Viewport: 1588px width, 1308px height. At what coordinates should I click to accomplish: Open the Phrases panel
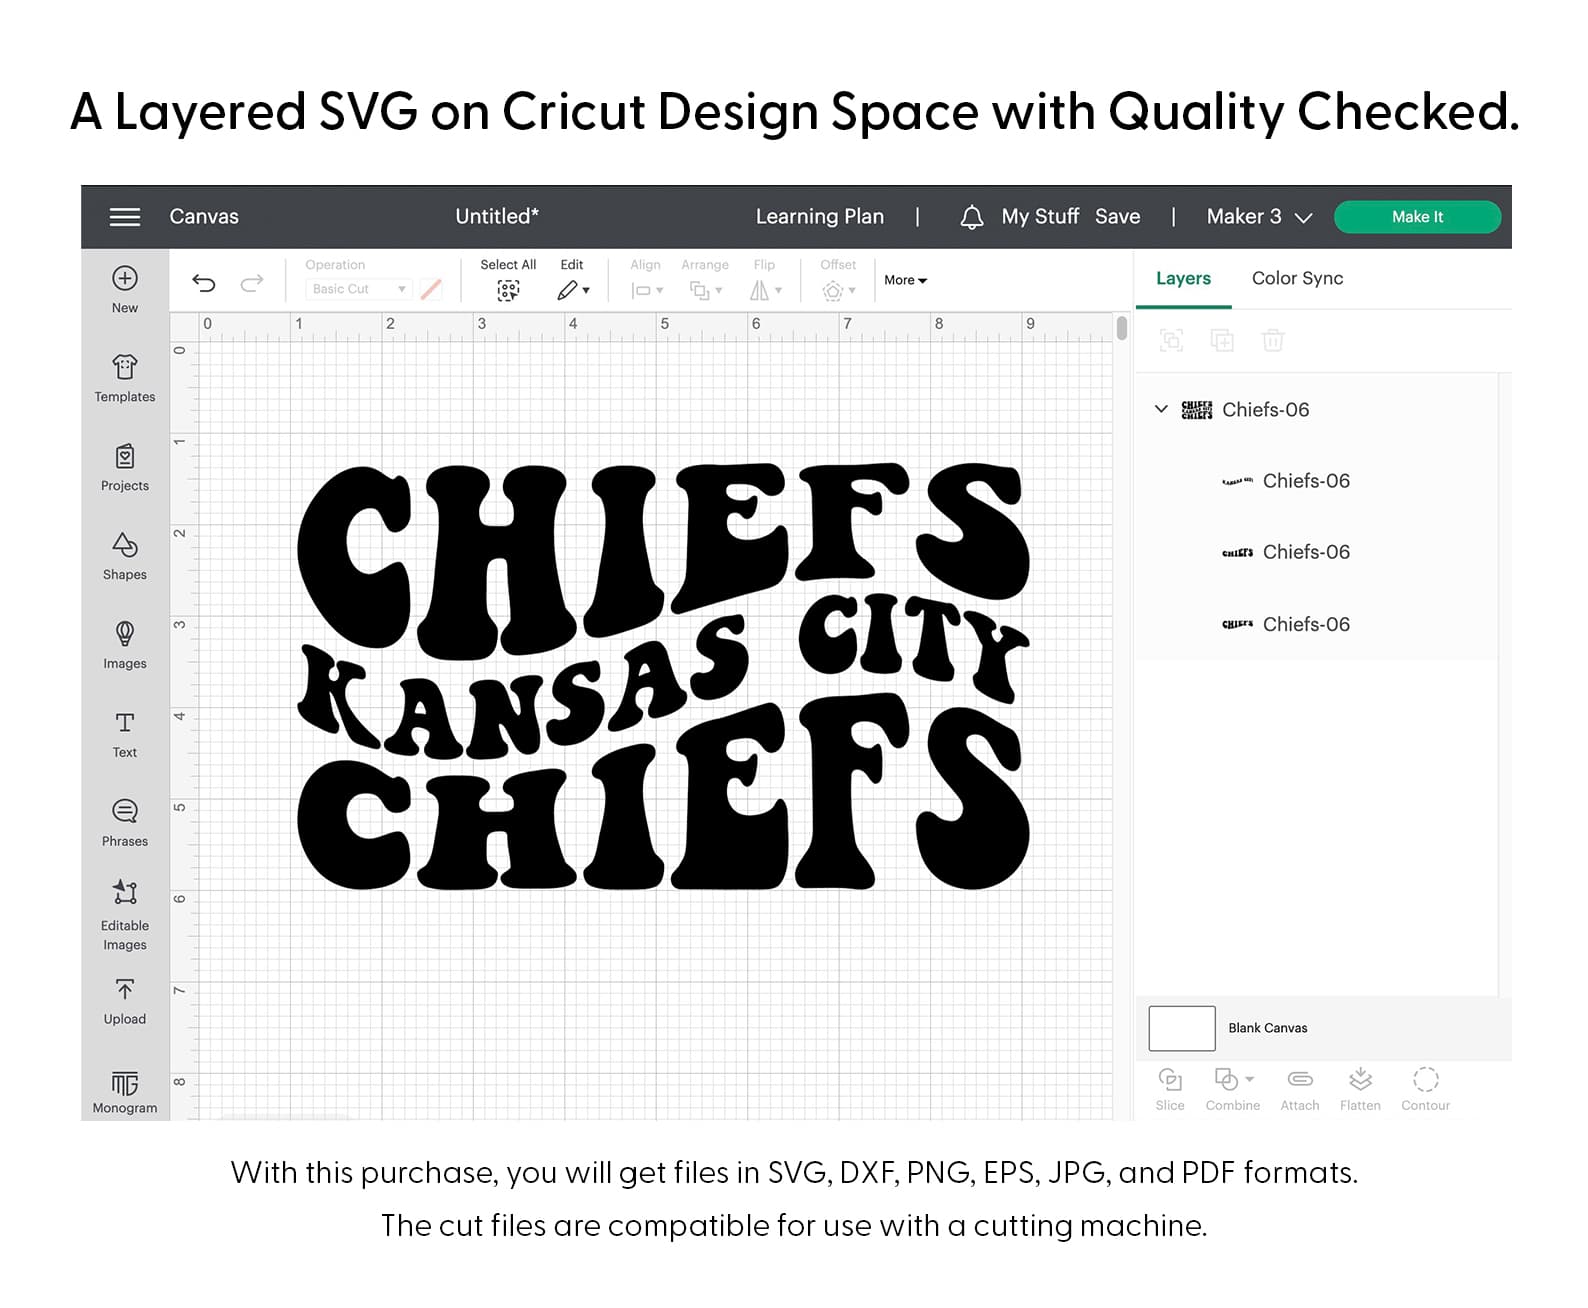pyautogui.click(x=124, y=823)
